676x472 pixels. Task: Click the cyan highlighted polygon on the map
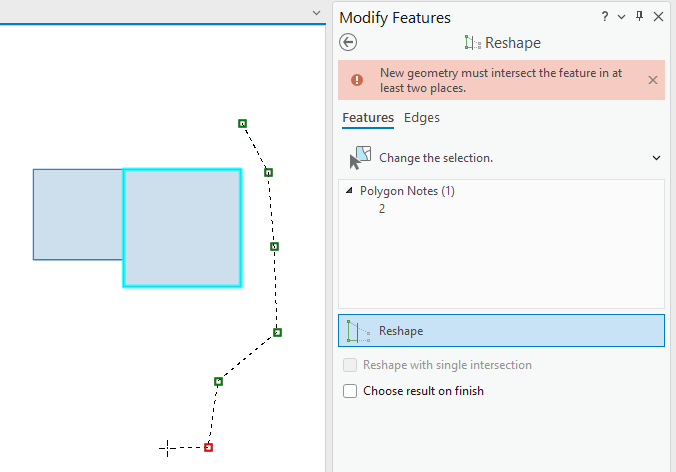point(182,228)
